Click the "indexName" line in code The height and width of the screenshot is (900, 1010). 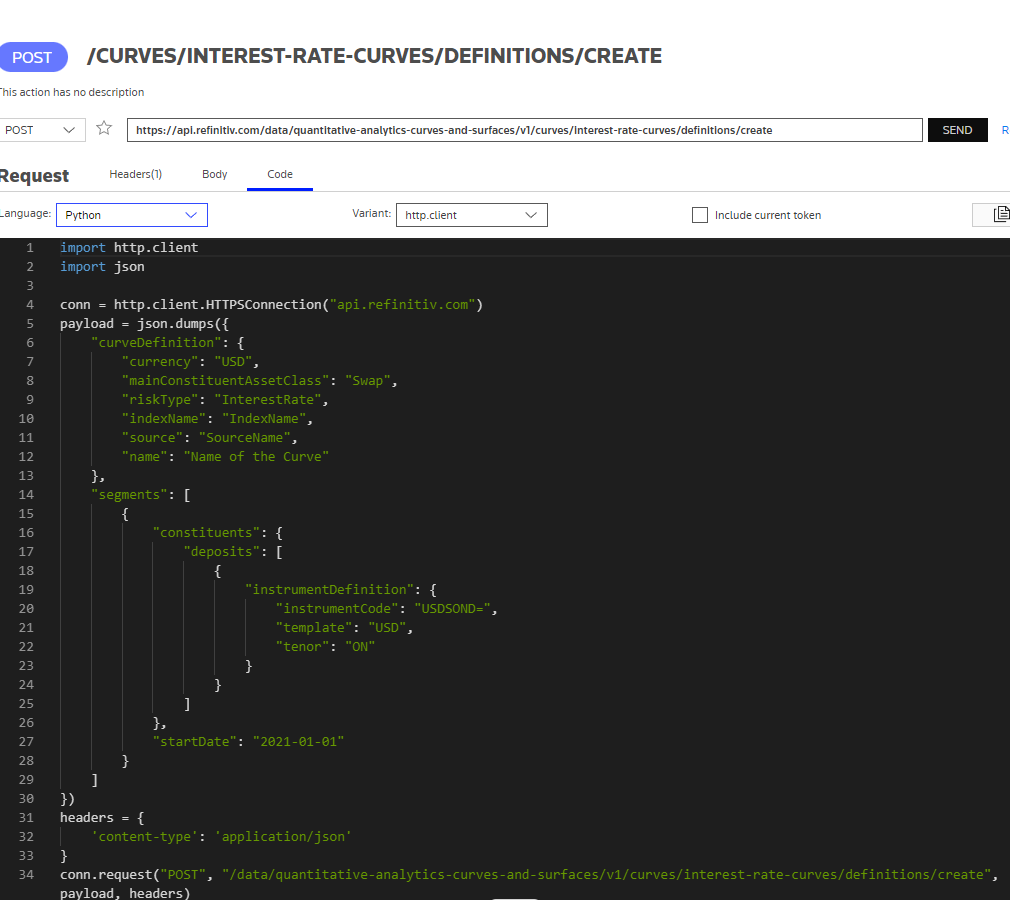(x=217, y=419)
